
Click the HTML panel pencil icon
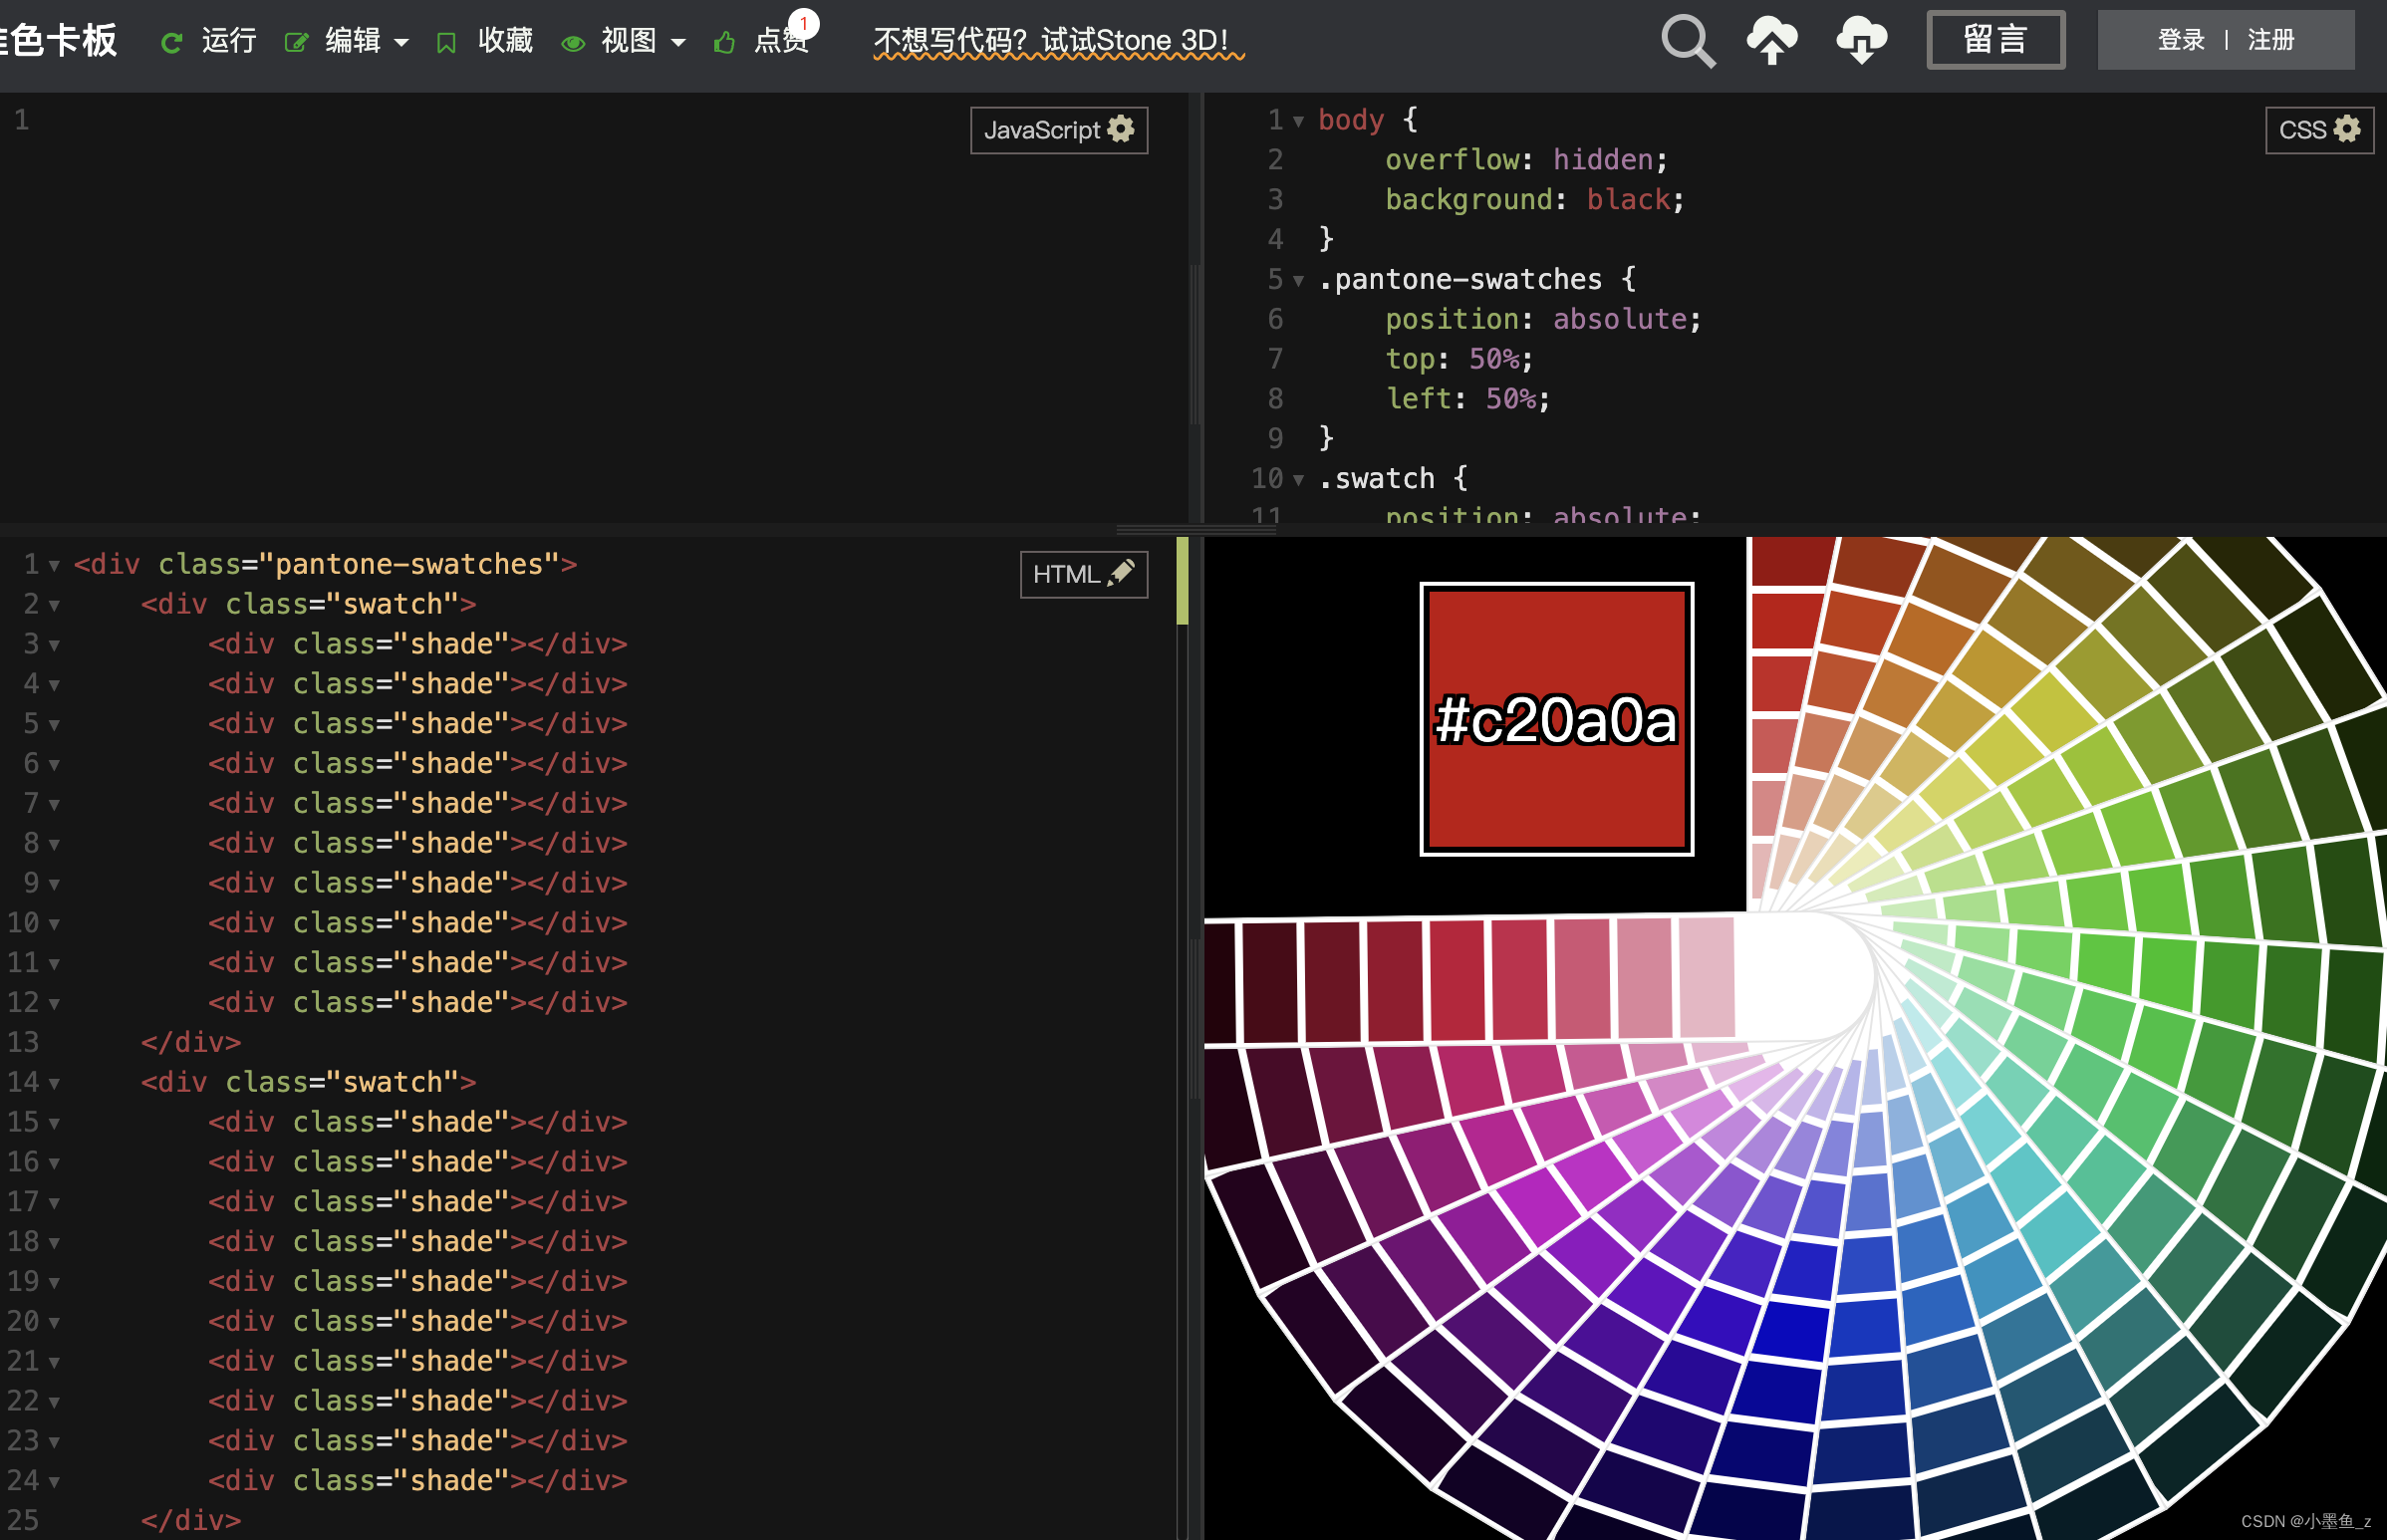[x=1121, y=573]
